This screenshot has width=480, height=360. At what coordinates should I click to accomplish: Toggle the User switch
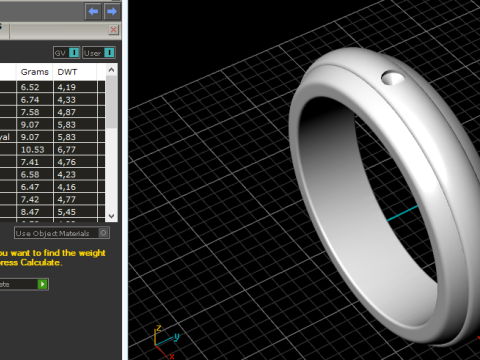pyautogui.click(x=99, y=53)
